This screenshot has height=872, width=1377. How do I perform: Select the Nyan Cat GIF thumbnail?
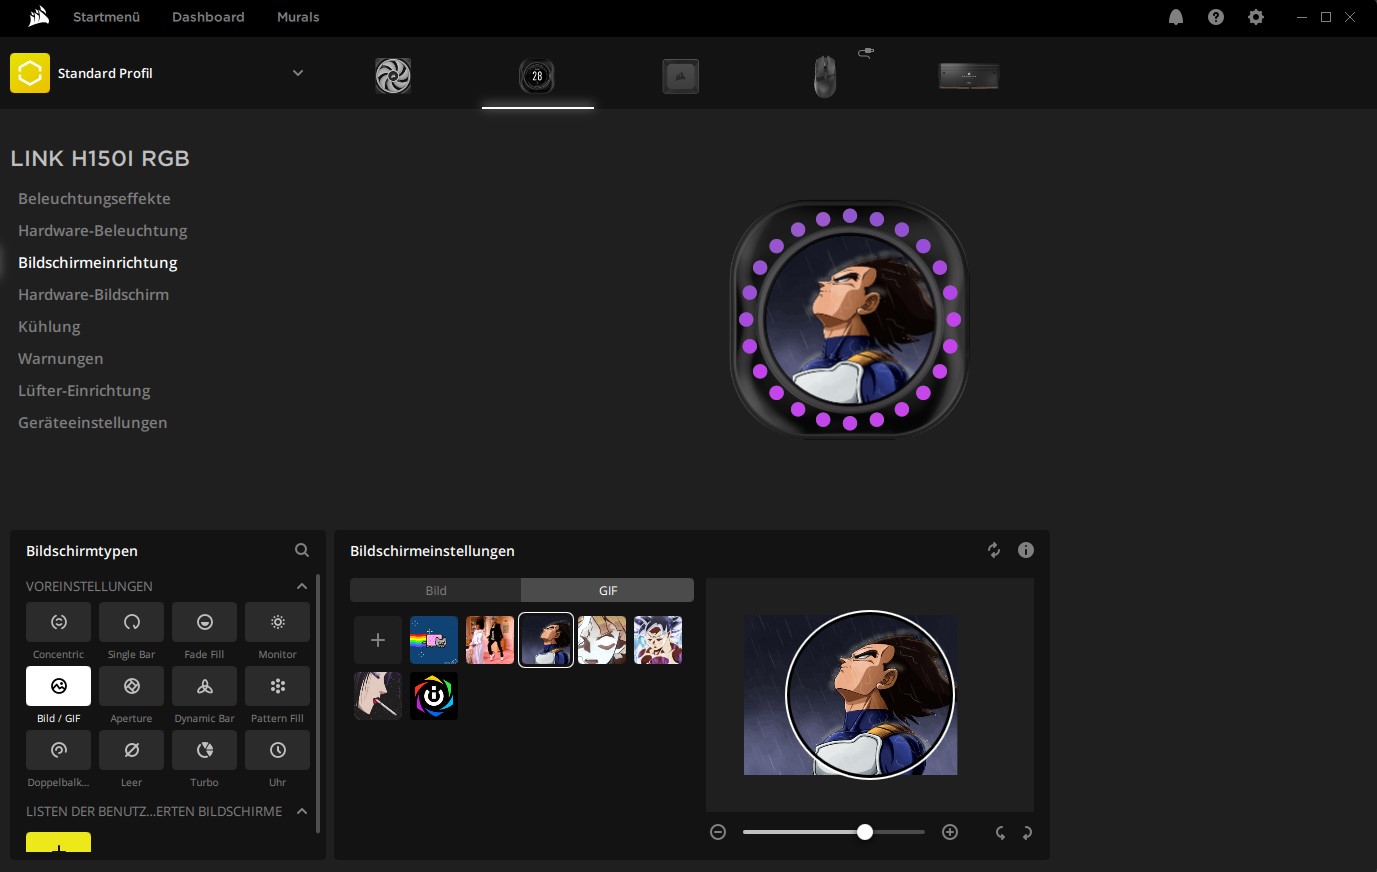[x=434, y=640]
